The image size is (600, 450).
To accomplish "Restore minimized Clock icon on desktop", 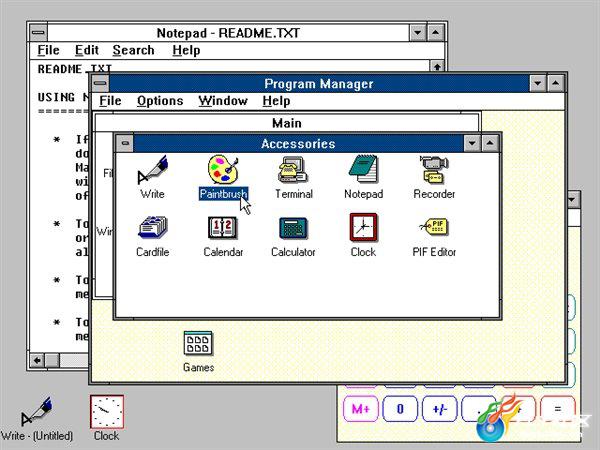I will [x=107, y=412].
